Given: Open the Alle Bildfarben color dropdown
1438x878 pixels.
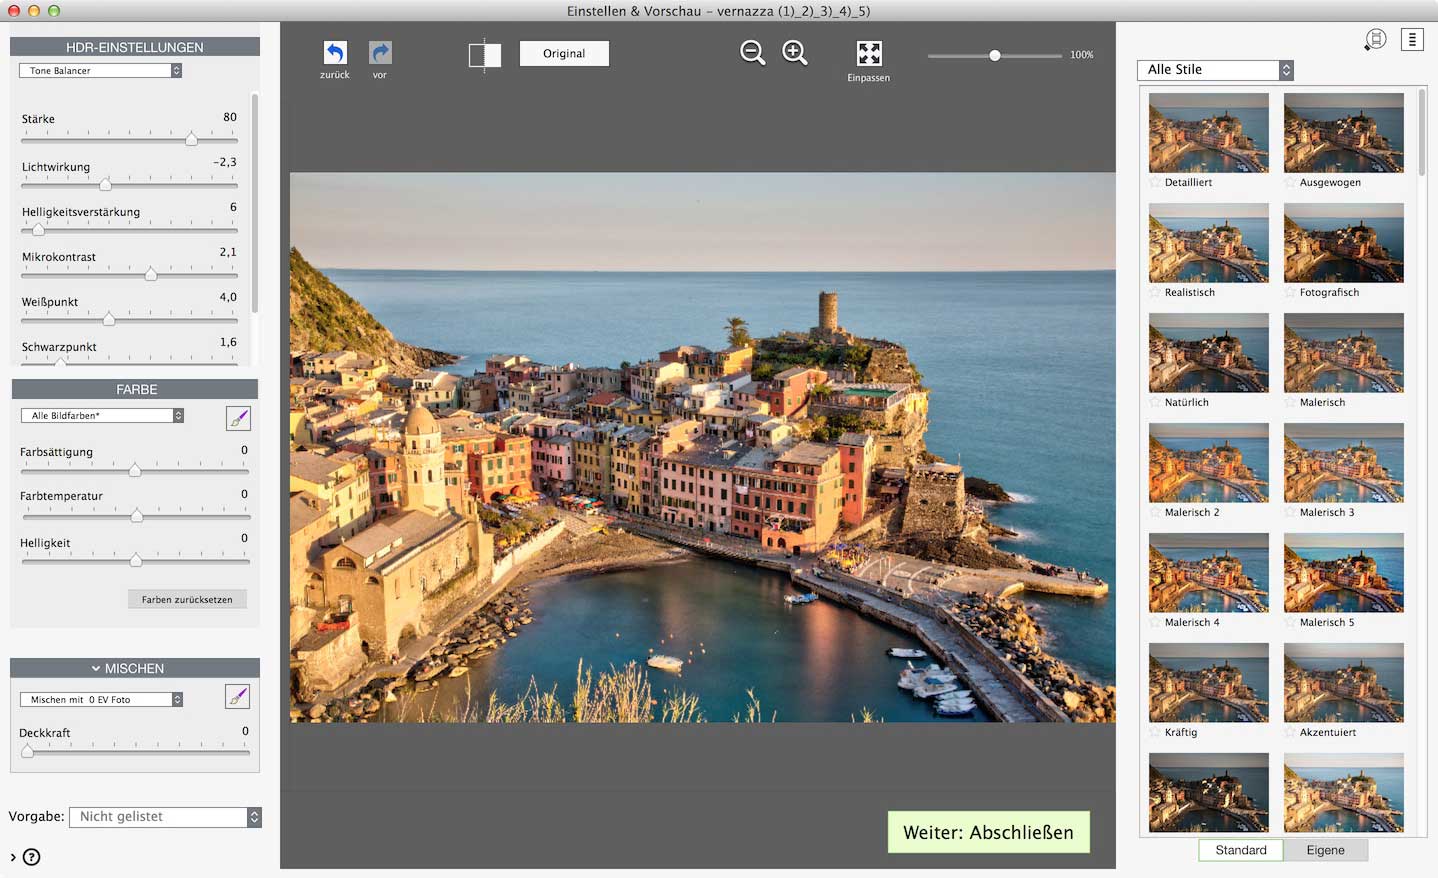Looking at the screenshot, I should 102,416.
